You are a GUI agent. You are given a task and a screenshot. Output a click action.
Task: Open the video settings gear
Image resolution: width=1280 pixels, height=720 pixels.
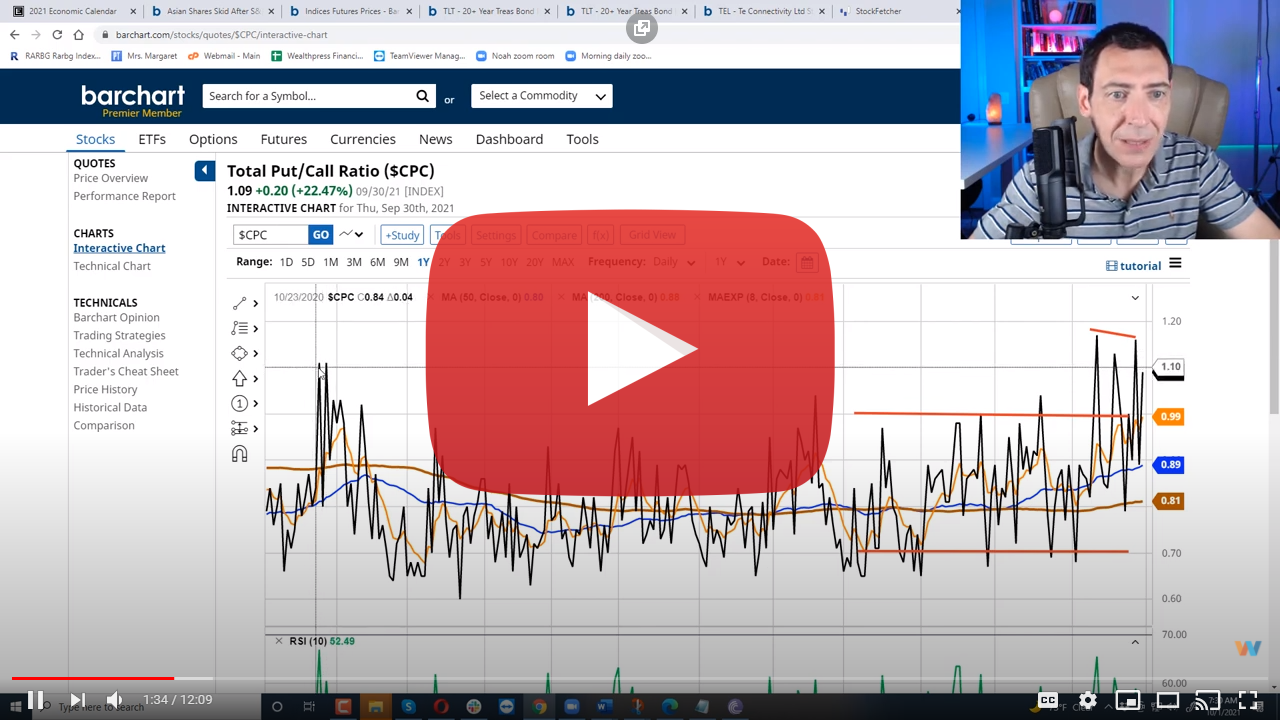(1088, 700)
